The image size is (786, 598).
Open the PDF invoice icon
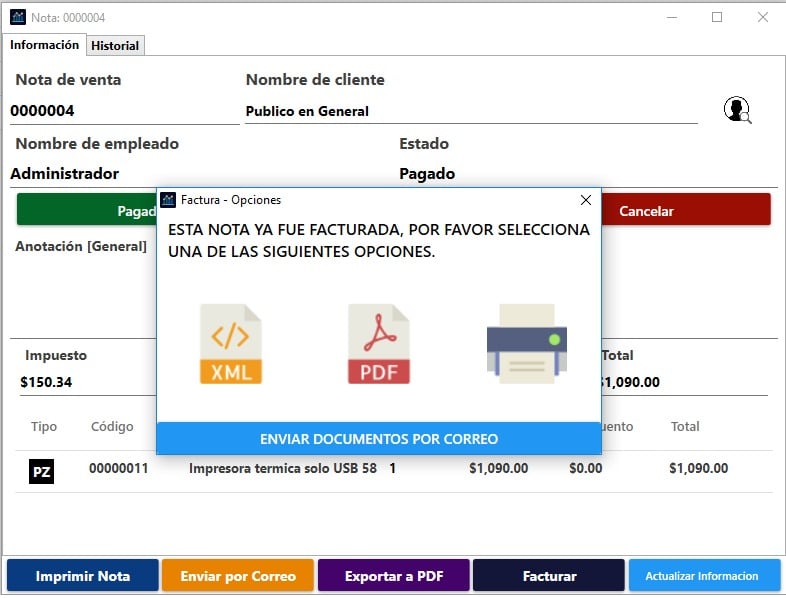coord(378,345)
